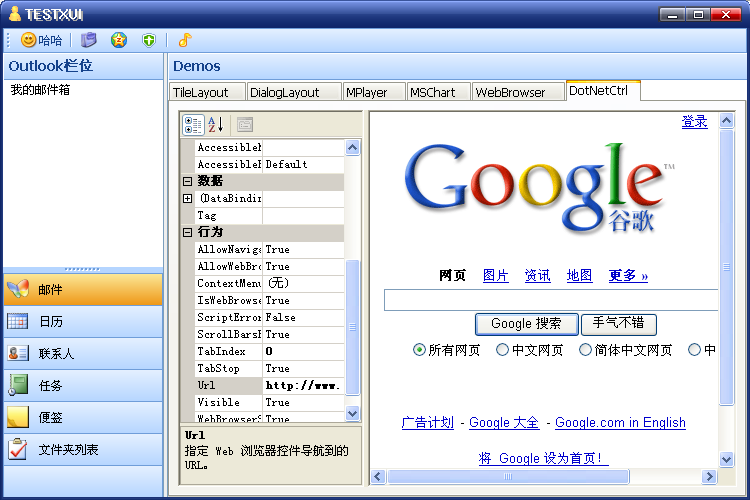Image resolution: width=750 pixels, height=500 pixels.
Task: Select the IsWebBrowserContextMenuEnabled property row
Action: pyautogui.click(x=269, y=300)
